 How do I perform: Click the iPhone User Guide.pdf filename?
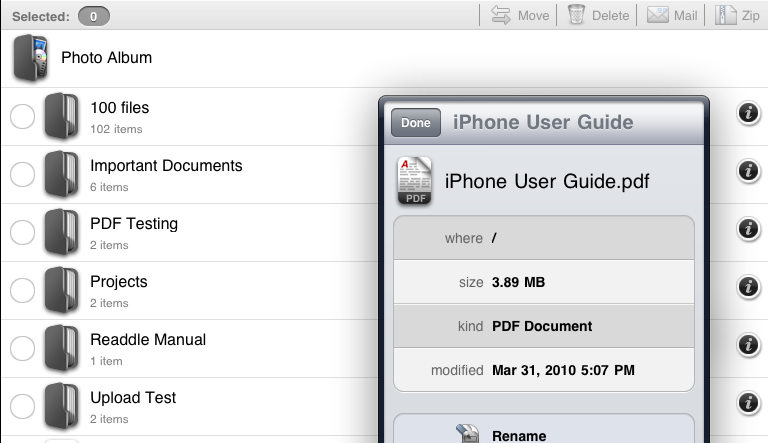click(x=547, y=181)
